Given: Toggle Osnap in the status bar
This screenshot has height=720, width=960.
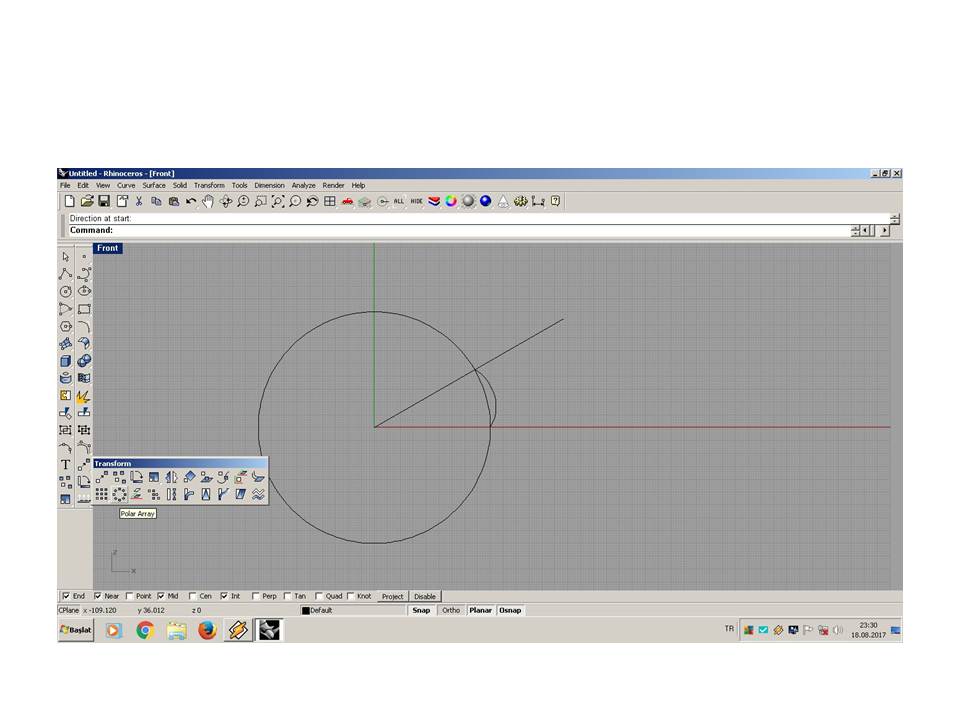Looking at the screenshot, I should pyautogui.click(x=510, y=610).
